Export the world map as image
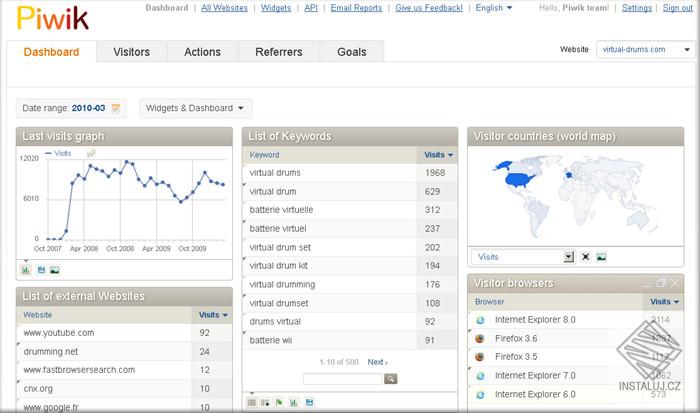The height and width of the screenshot is (413, 700). coord(601,257)
